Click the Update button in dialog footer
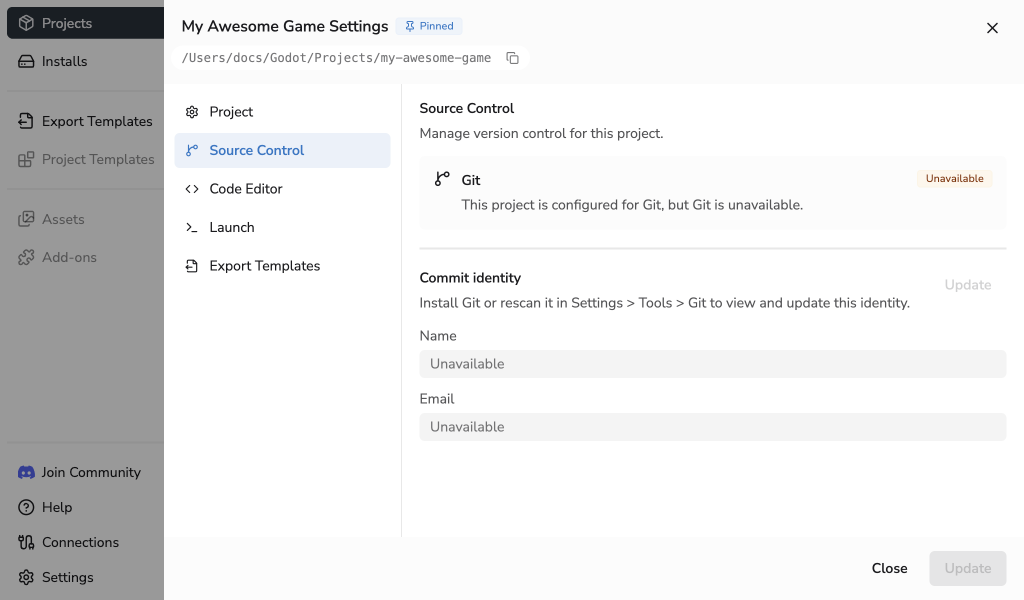1024x600 pixels. [968, 569]
